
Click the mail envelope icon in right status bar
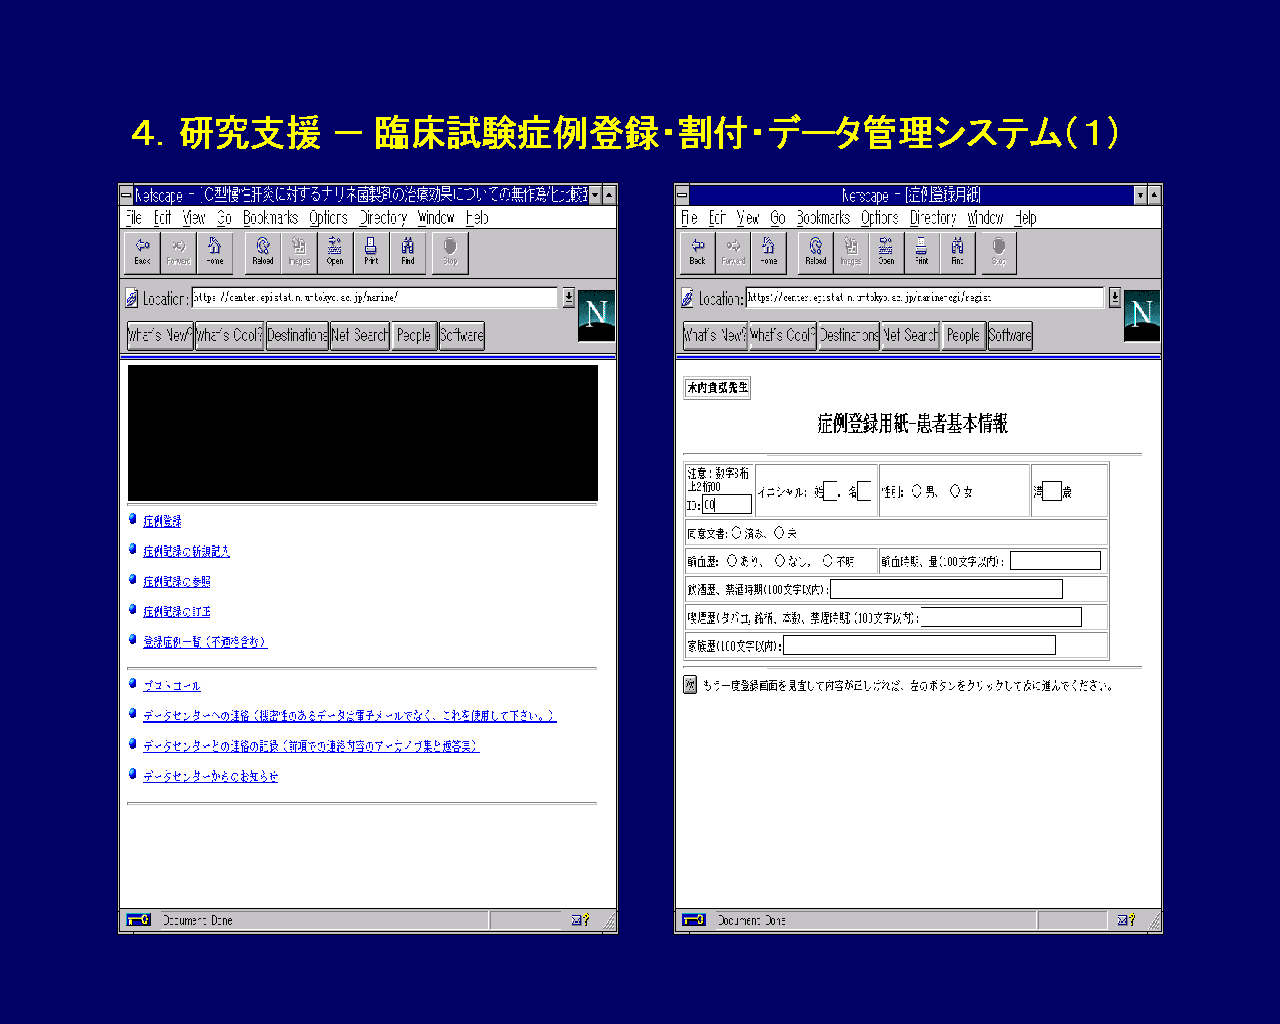click(1122, 920)
